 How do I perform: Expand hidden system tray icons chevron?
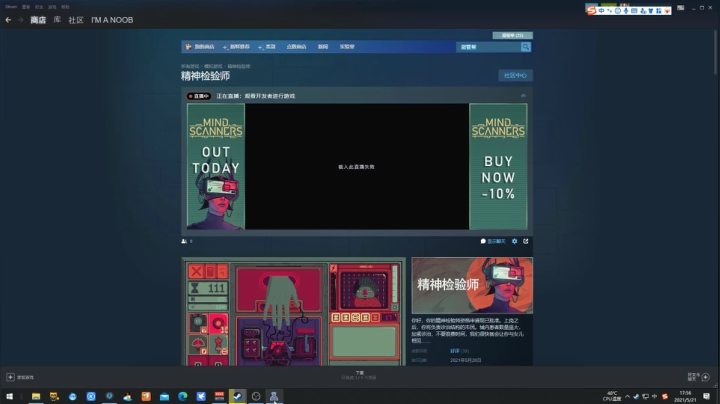tap(627, 396)
